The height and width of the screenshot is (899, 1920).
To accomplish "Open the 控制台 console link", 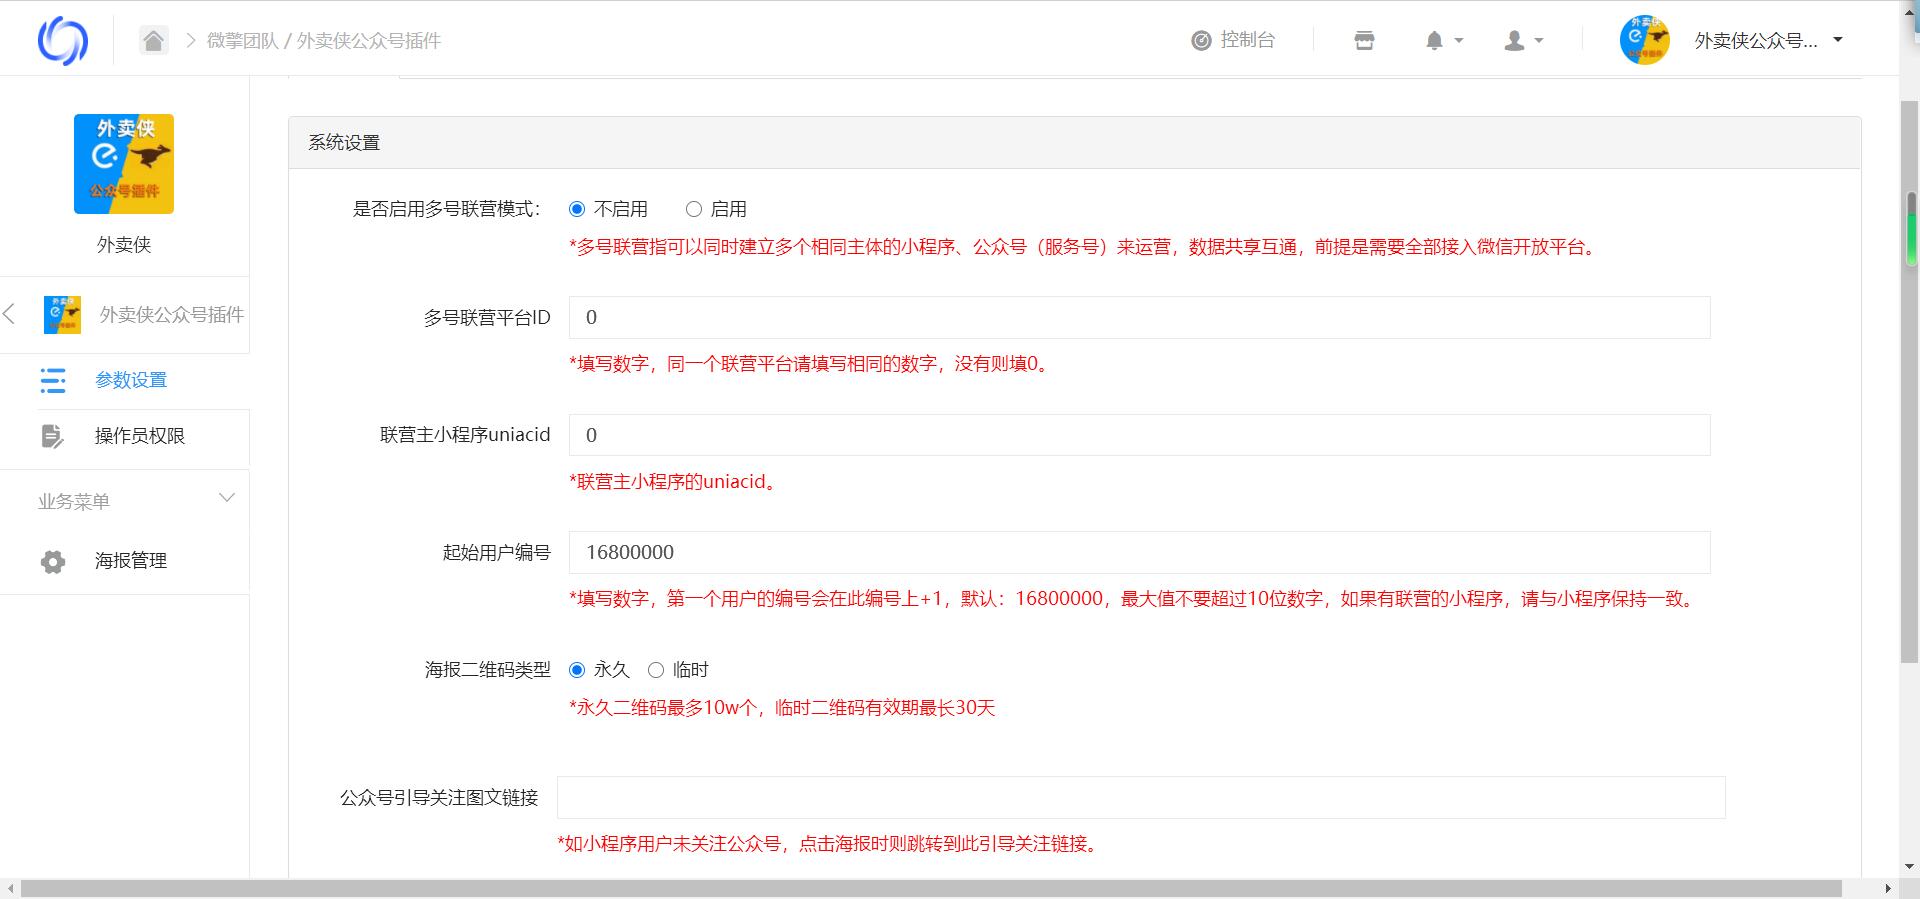I will [1233, 40].
